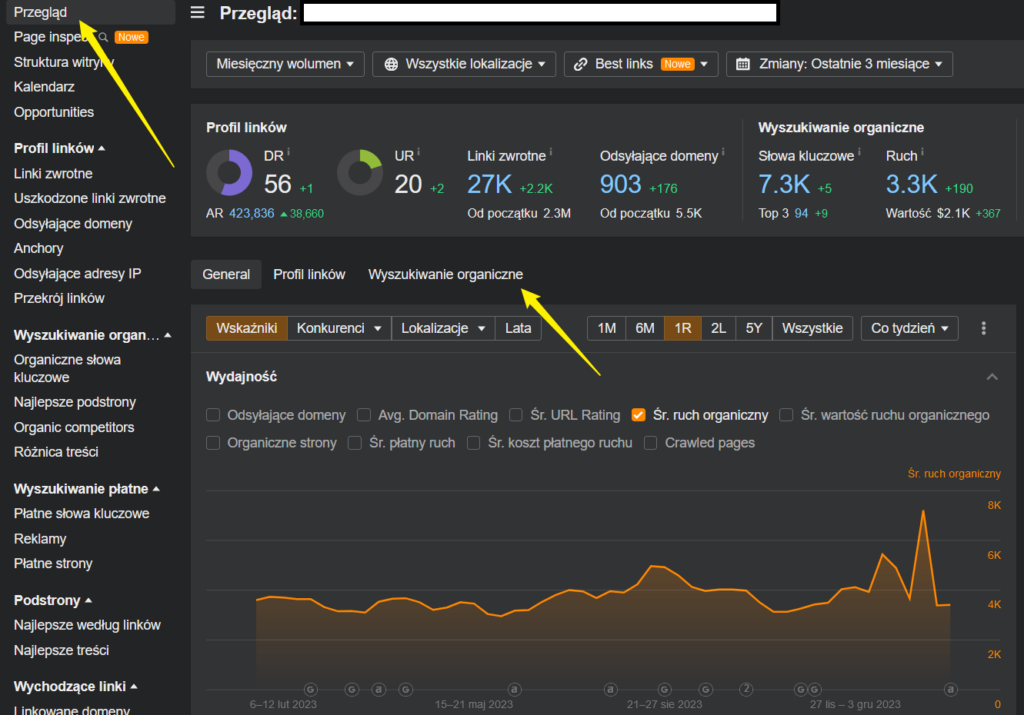Select Wskaźniki chart mode
Screen dimensions: 1024x715
coord(247,328)
